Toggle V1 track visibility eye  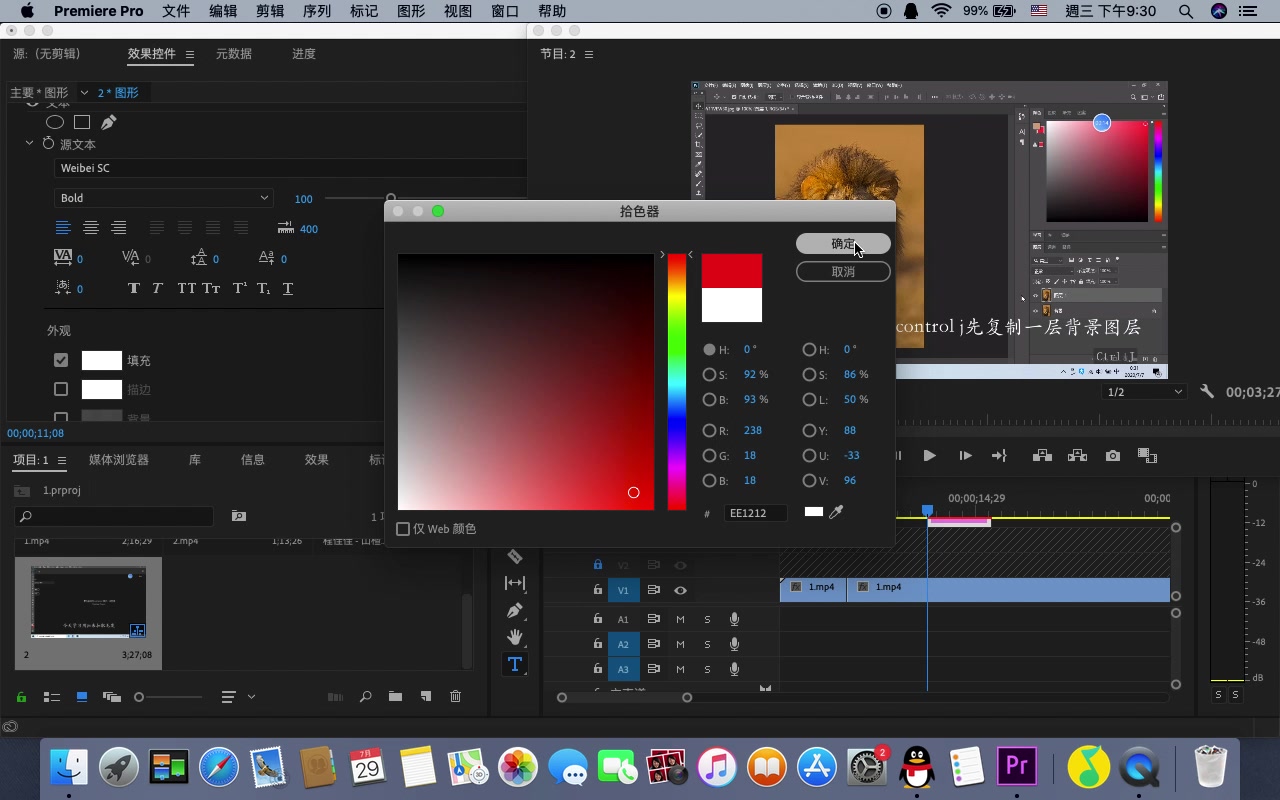tap(680, 591)
